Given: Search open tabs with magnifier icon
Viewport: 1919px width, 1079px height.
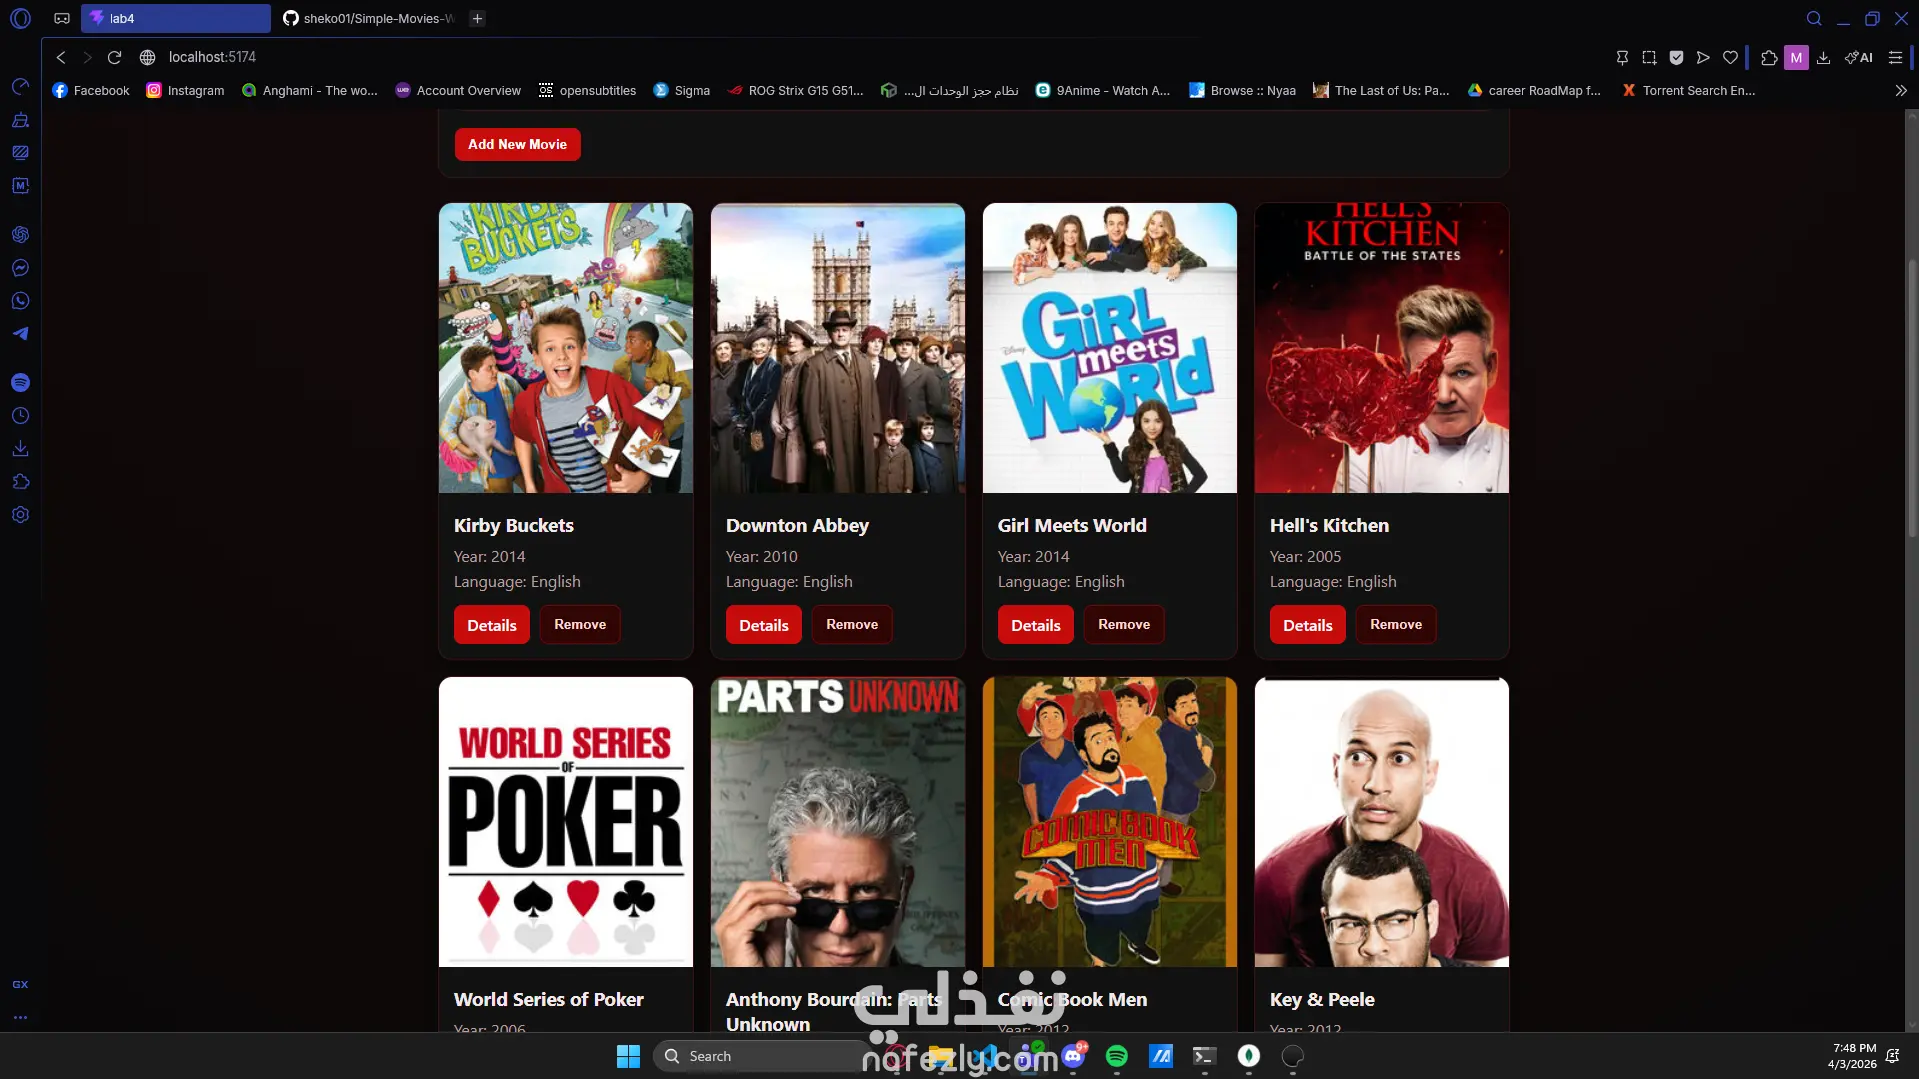Looking at the screenshot, I should 1814,18.
